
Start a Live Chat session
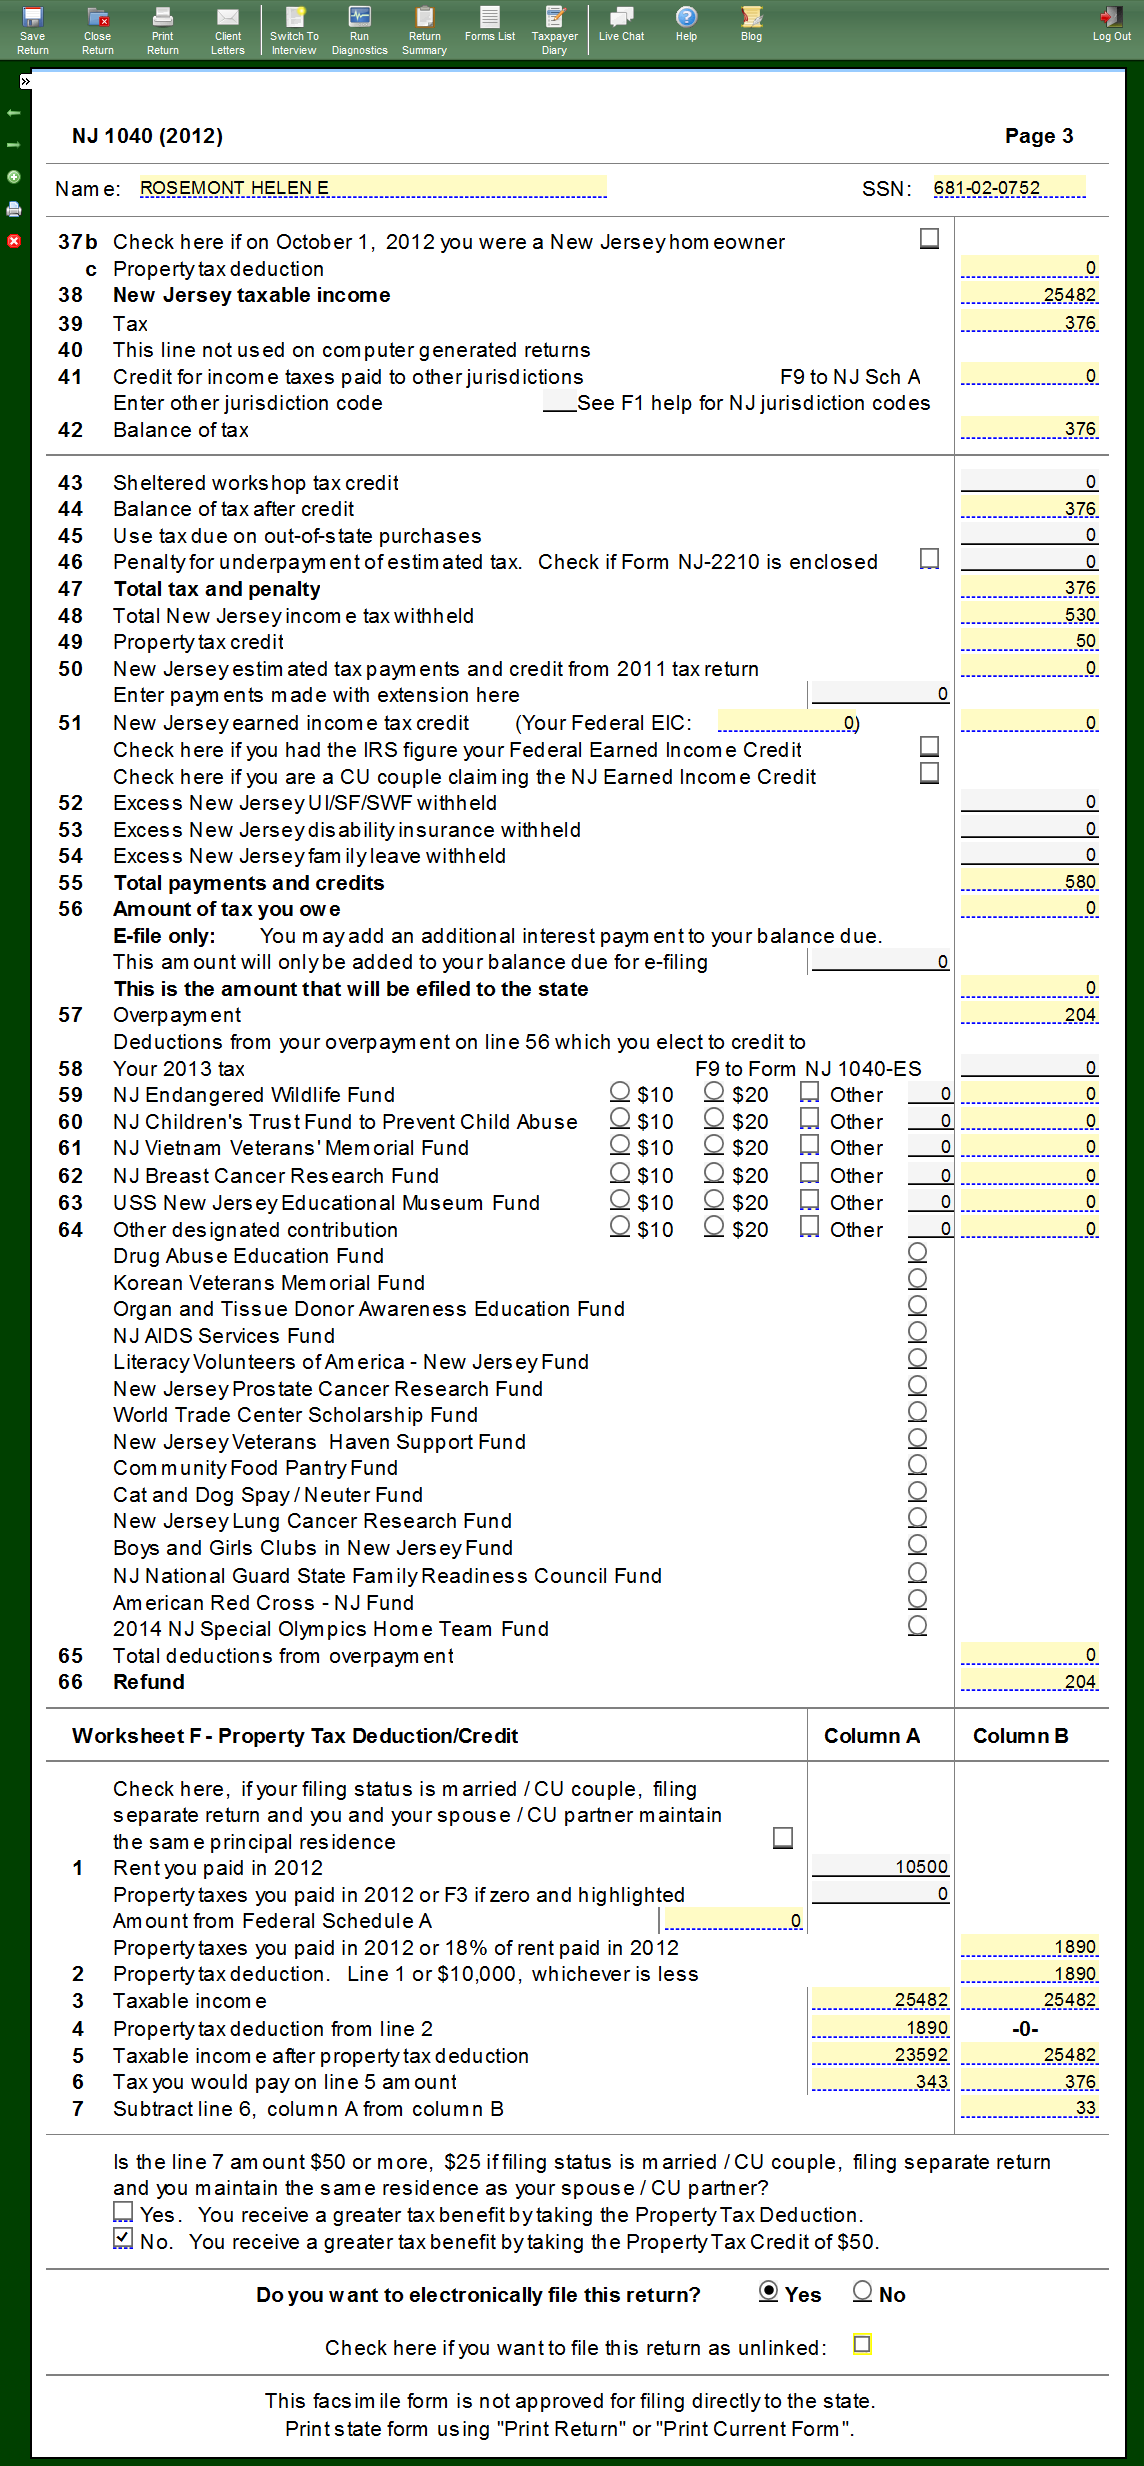(x=621, y=24)
